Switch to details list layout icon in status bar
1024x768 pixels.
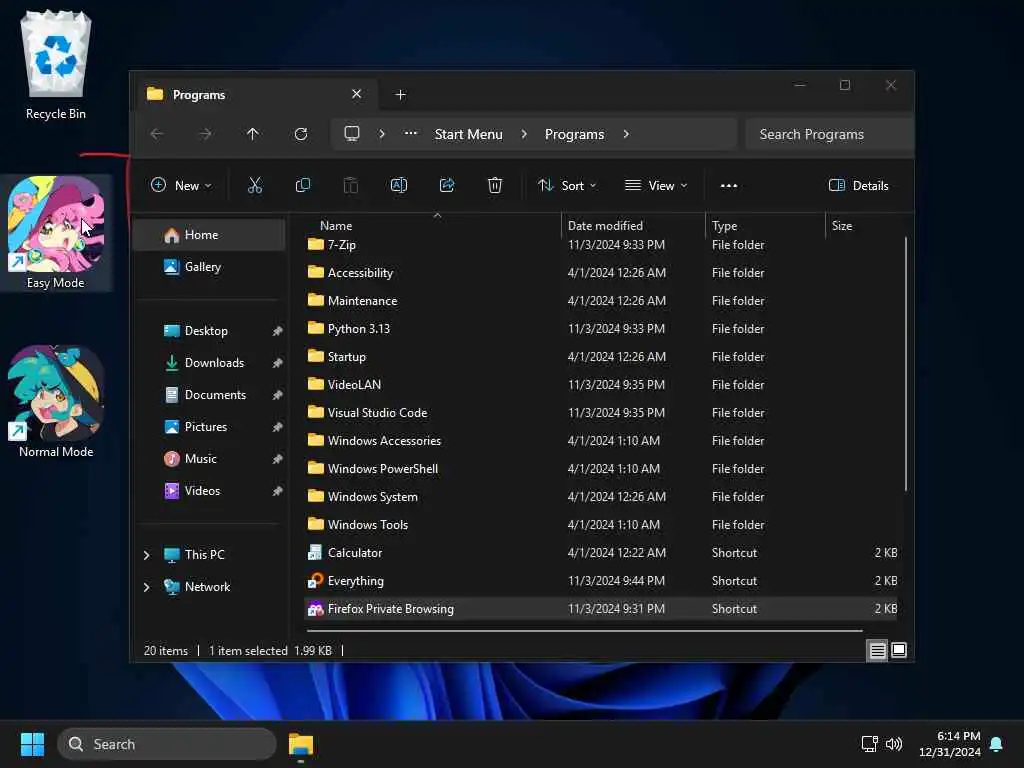pyautogui.click(x=877, y=650)
